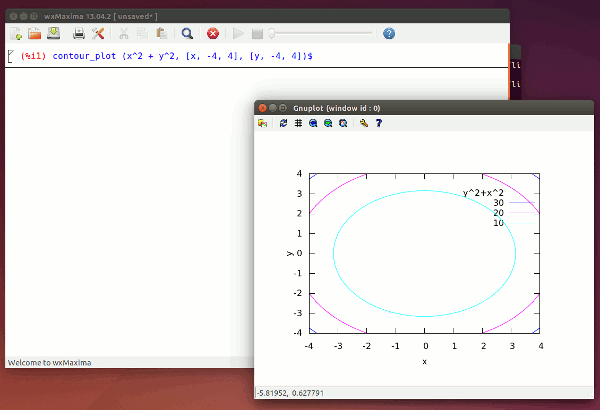Click the Cut scissors icon
The image size is (600, 410).
(x=125, y=33)
